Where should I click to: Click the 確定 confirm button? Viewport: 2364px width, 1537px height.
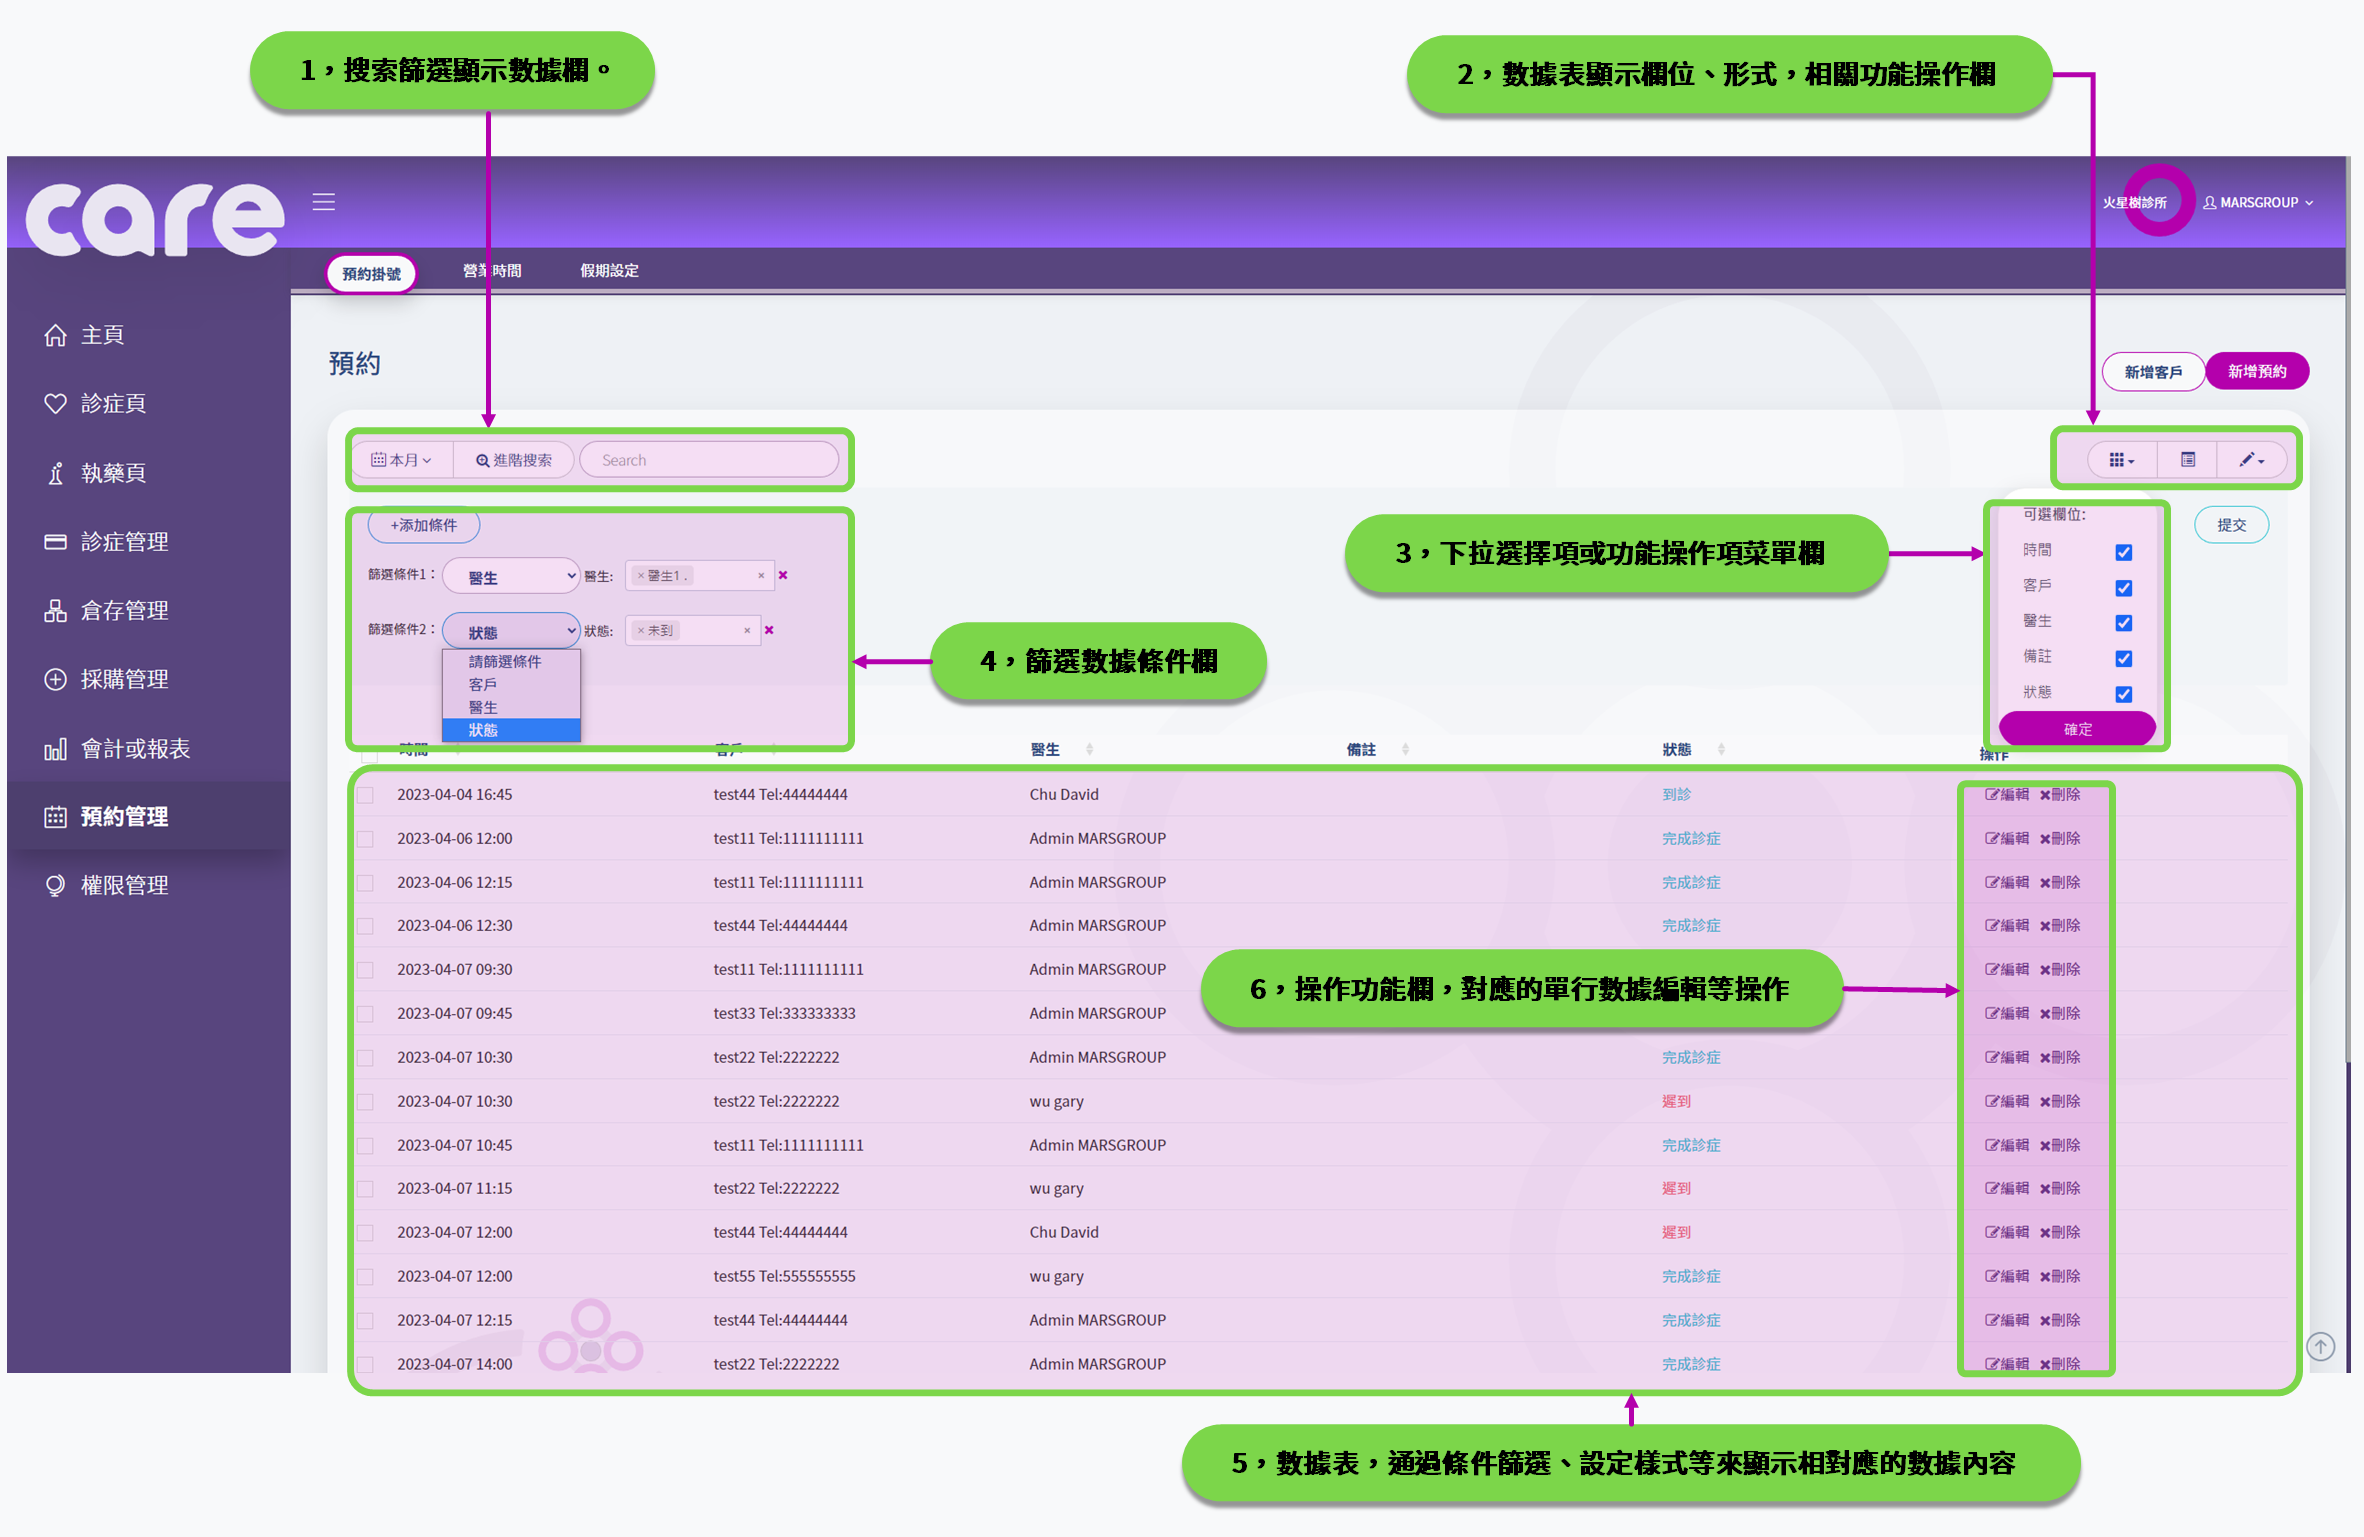(x=2077, y=729)
